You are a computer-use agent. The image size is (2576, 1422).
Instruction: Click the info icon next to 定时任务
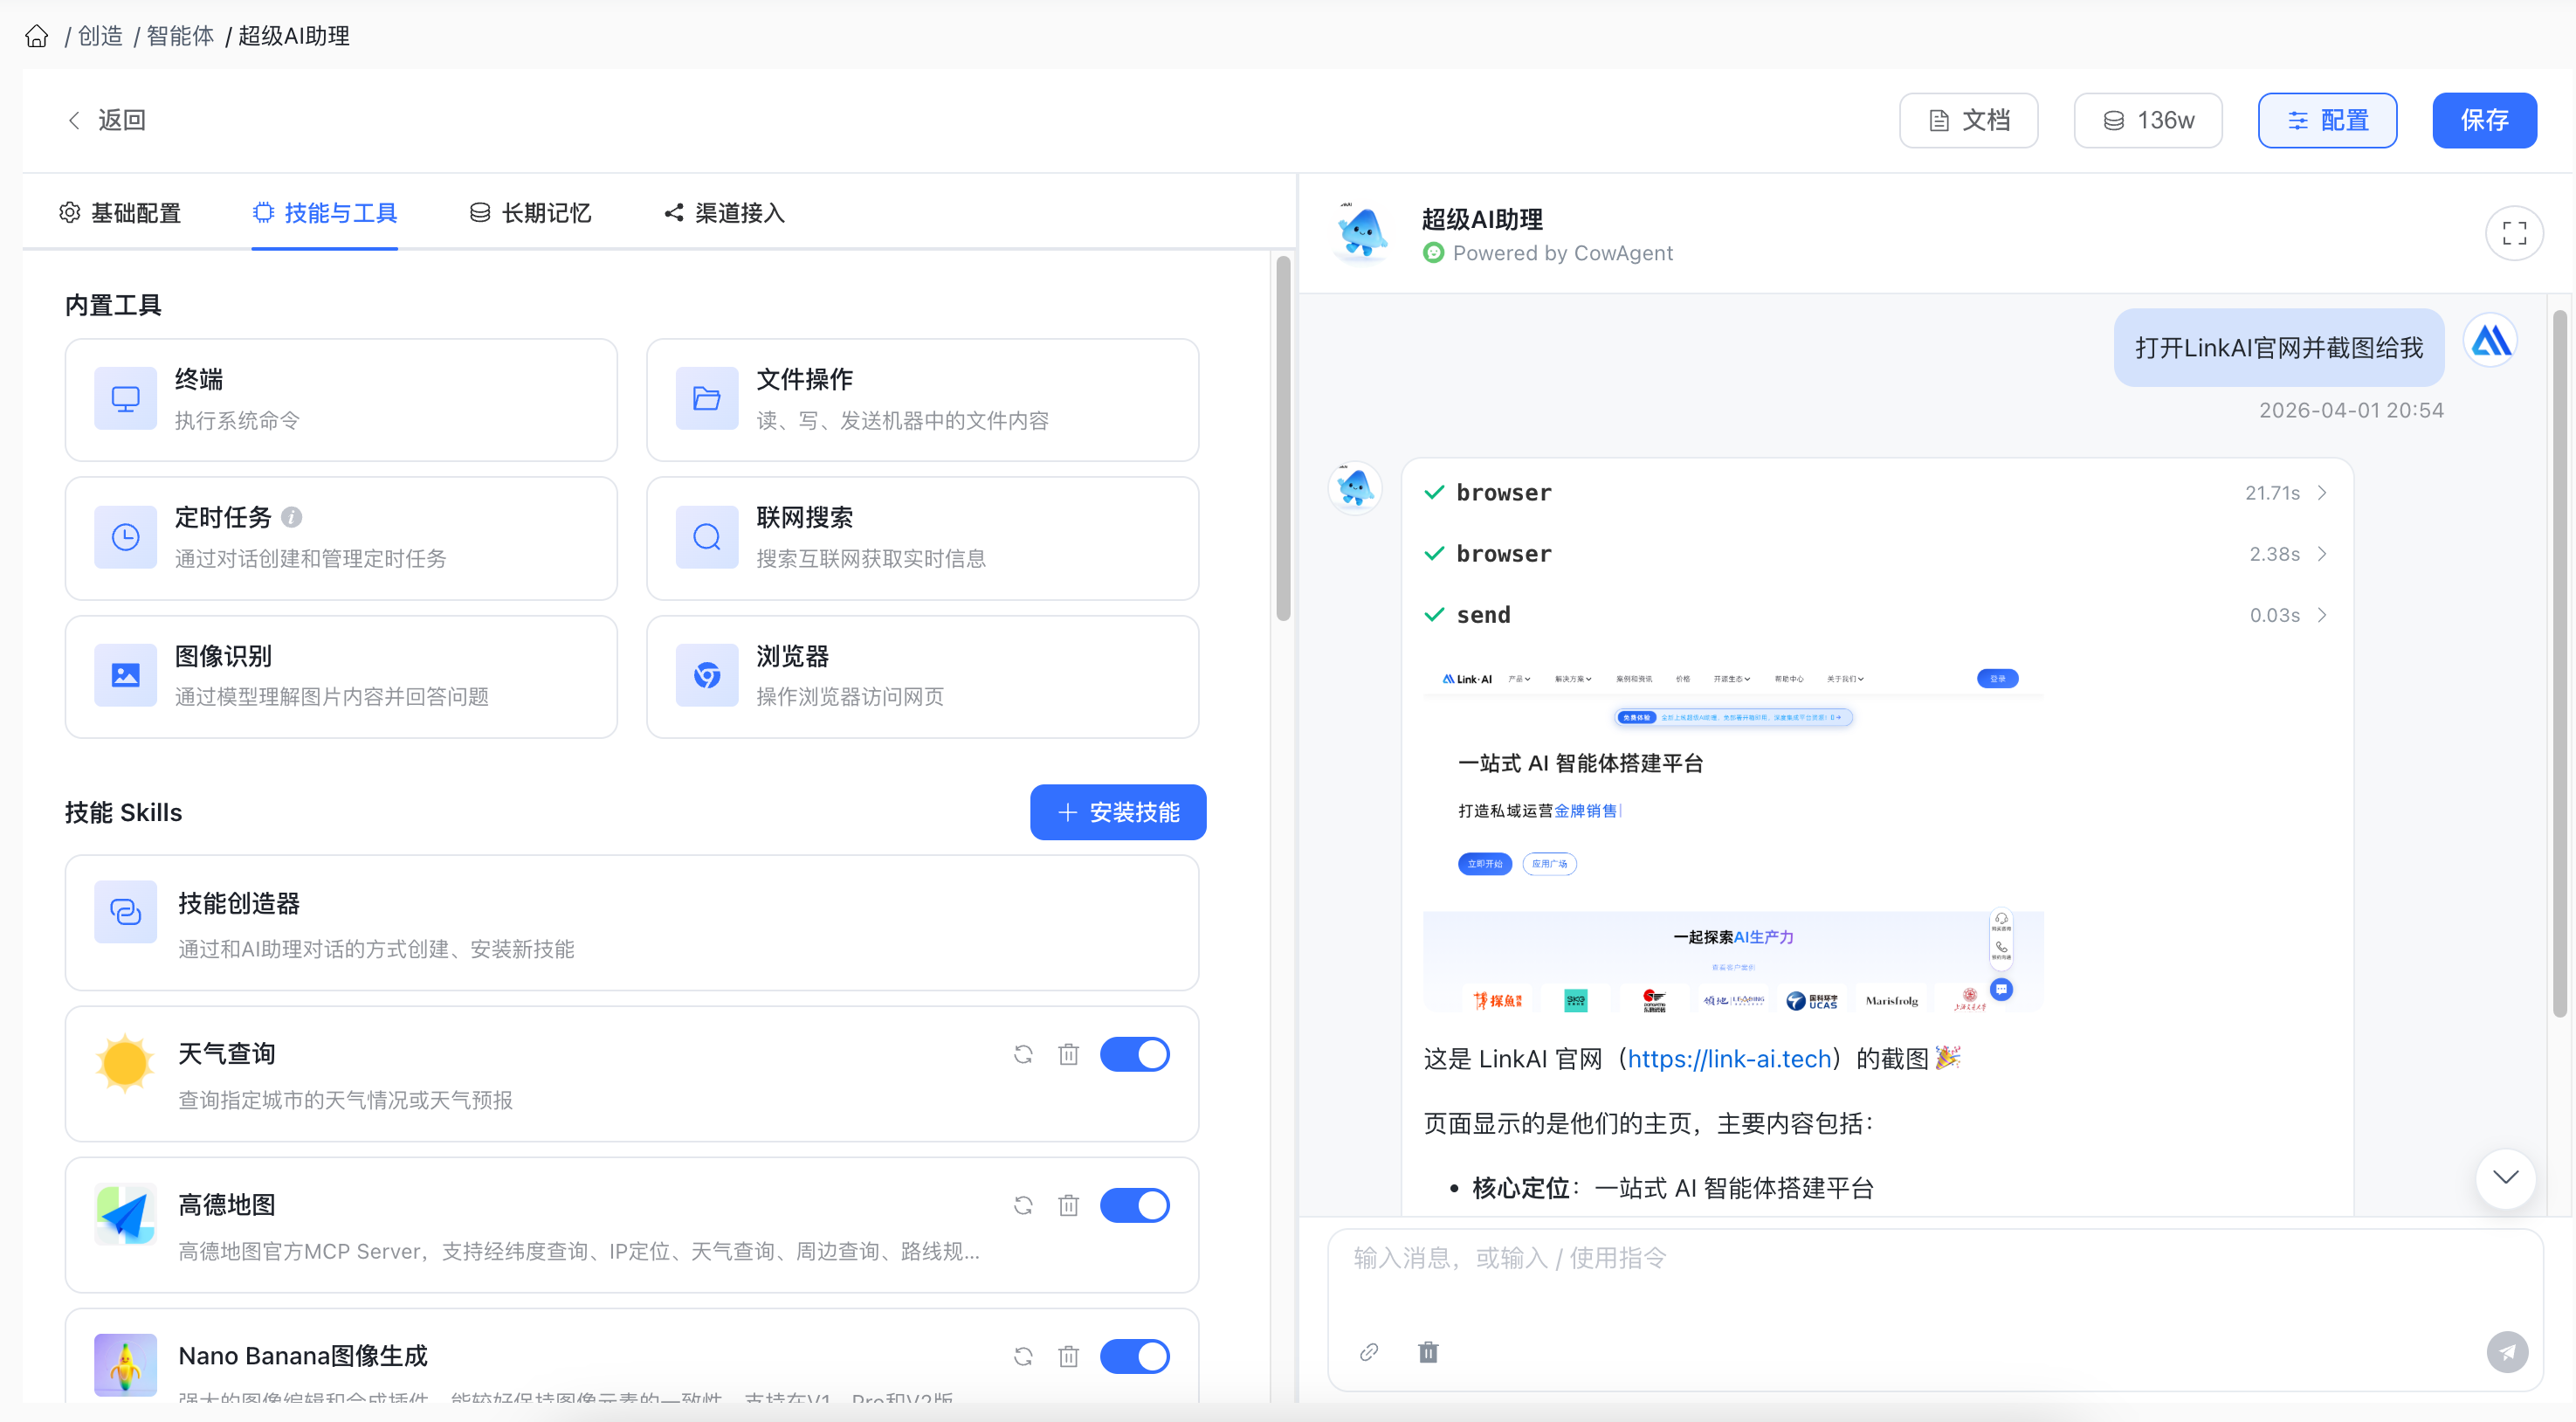point(292,517)
